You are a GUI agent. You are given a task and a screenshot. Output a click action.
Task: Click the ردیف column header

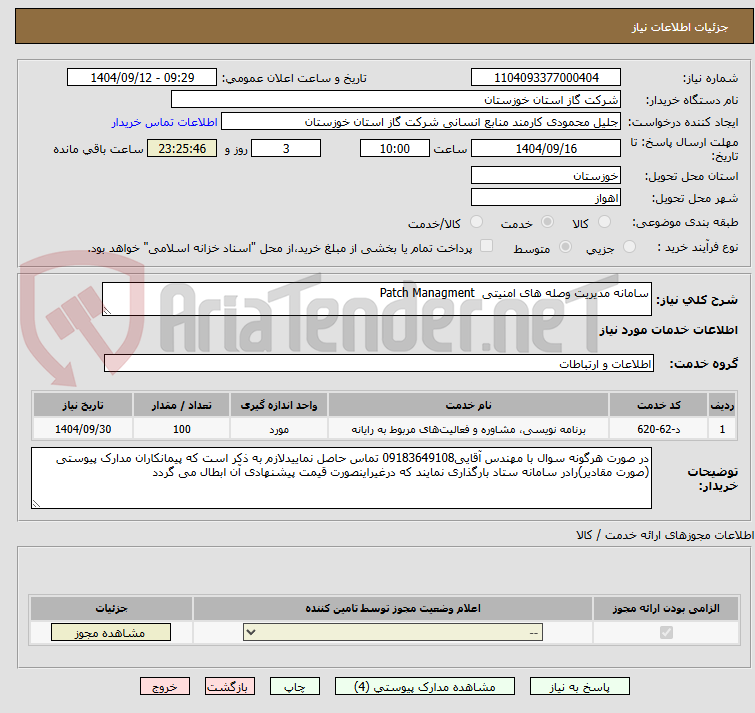coord(722,405)
